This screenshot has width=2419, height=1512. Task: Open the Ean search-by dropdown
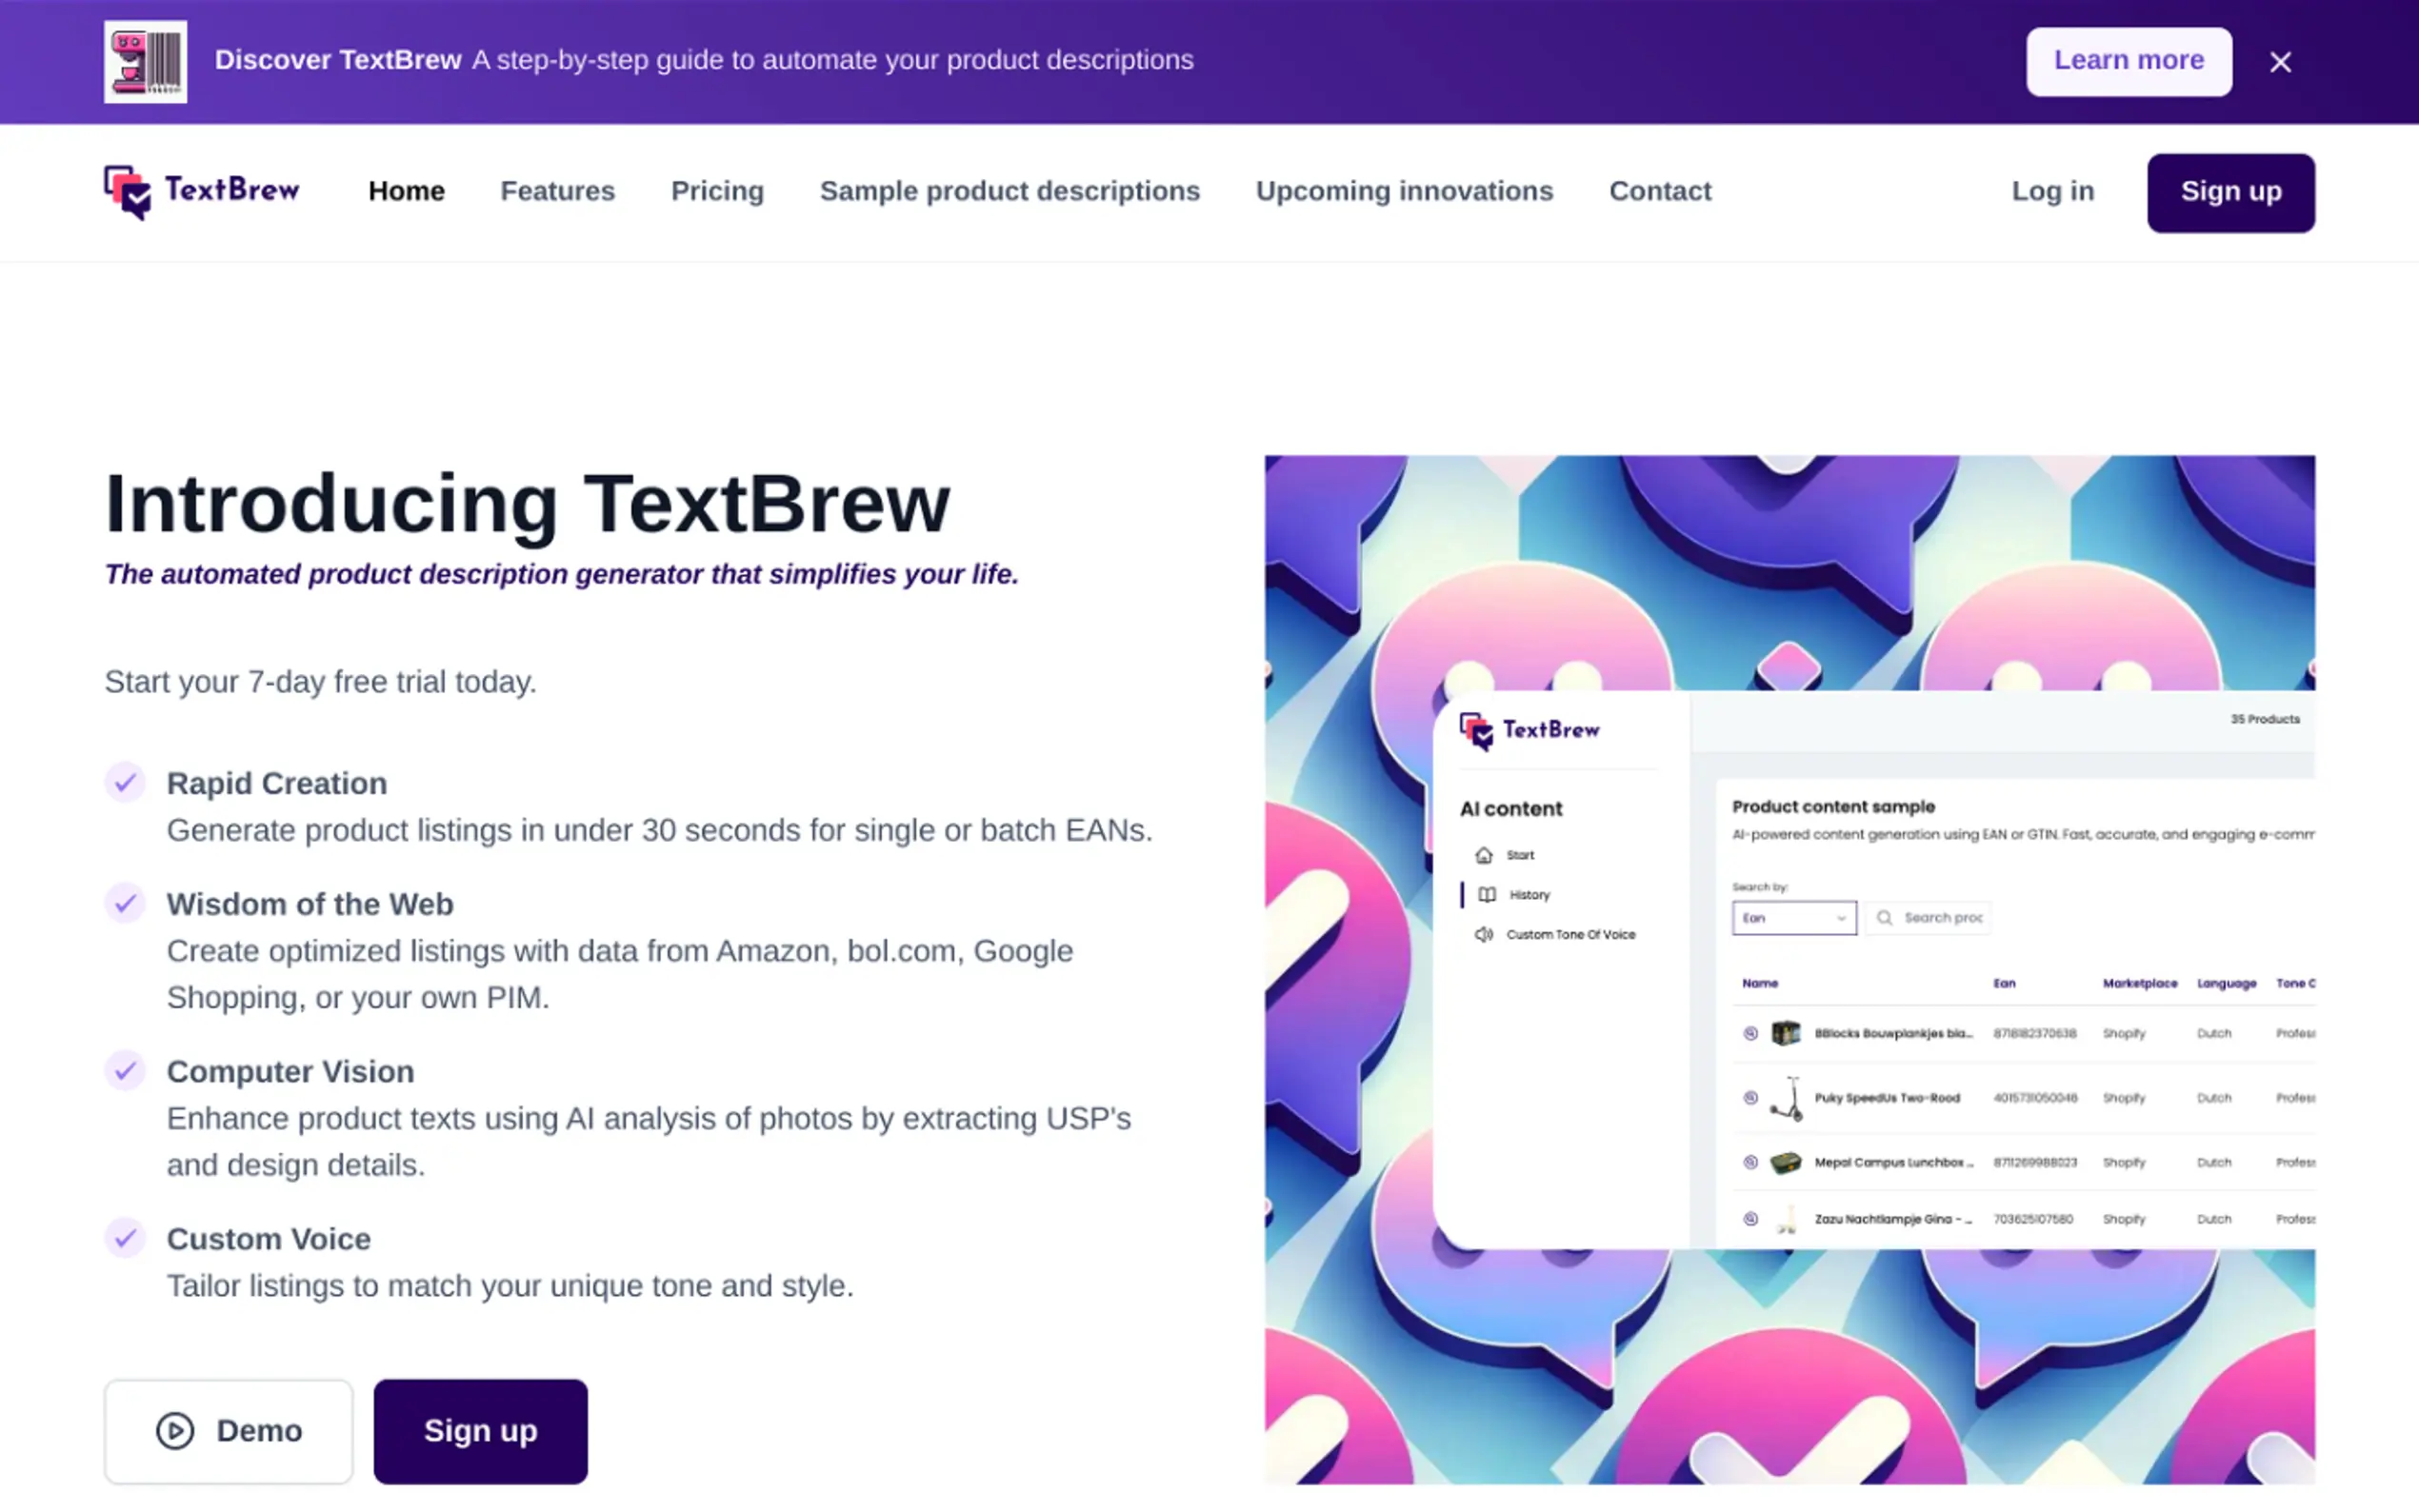pyautogui.click(x=1793, y=917)
